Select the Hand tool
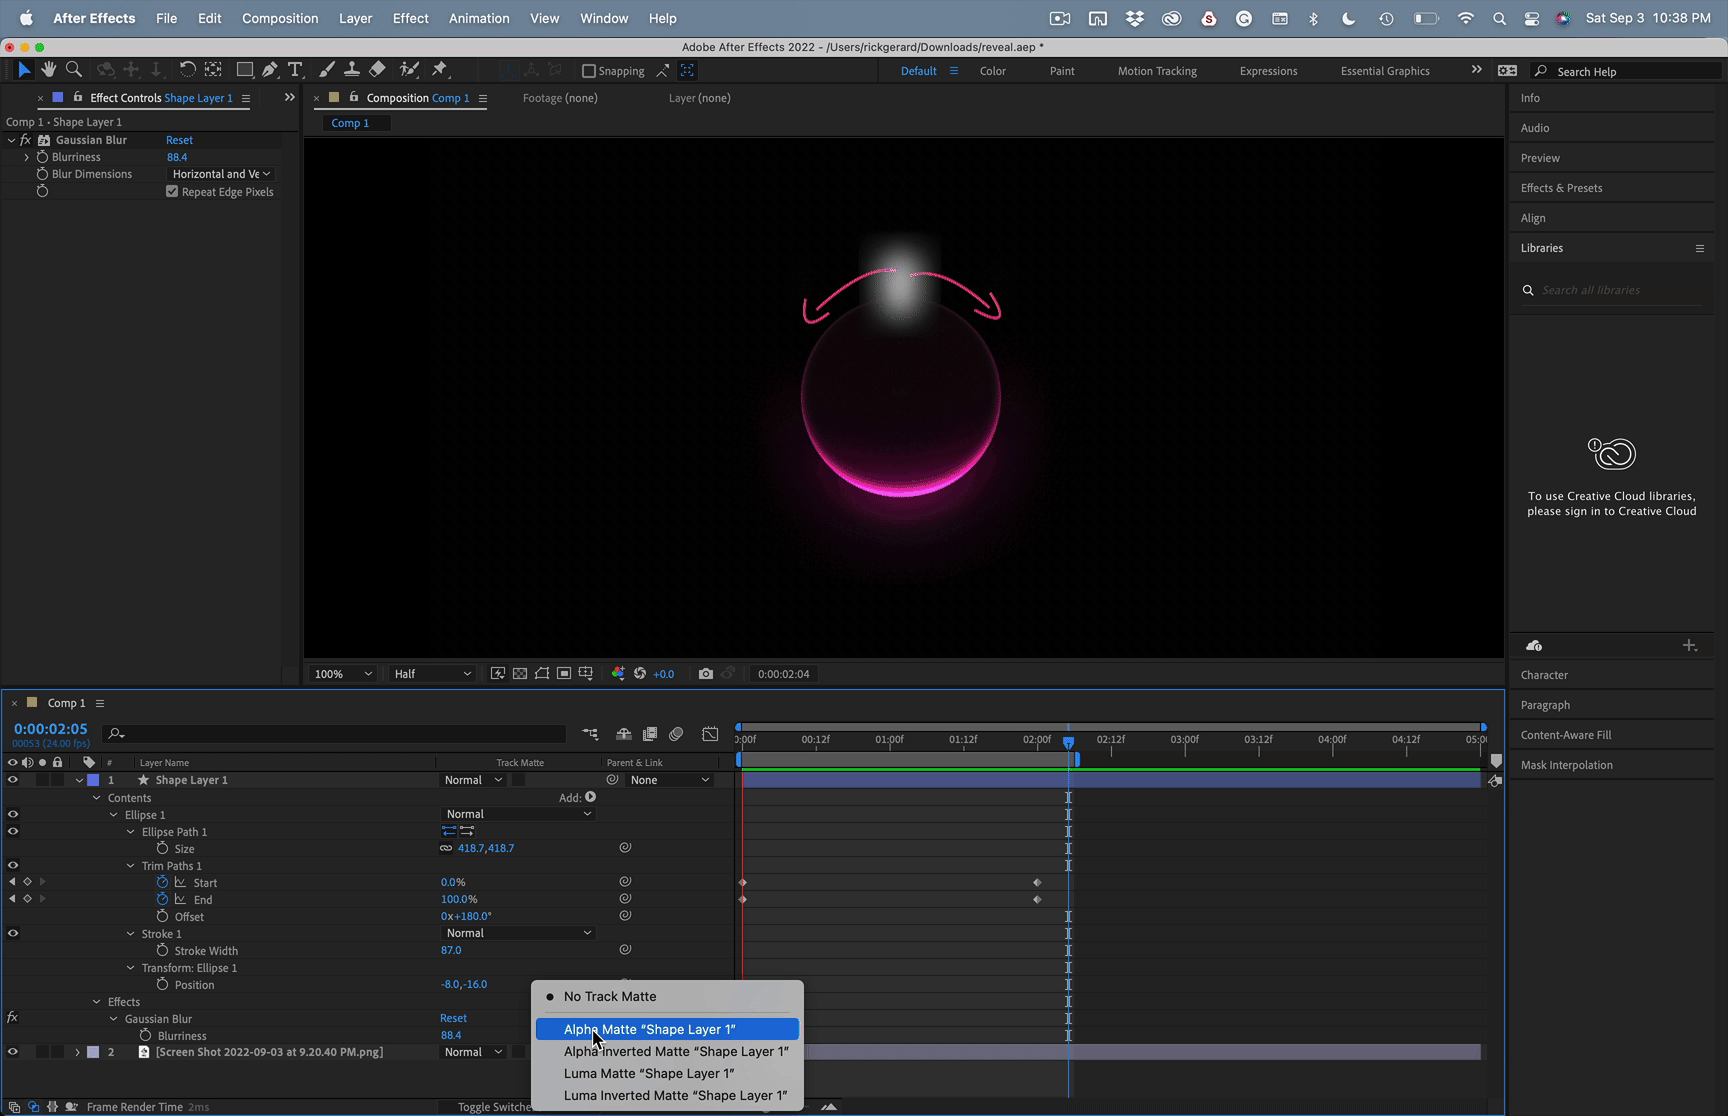Image resolution: width=1728 pixels, height=1116 pixels. point(48,70)
